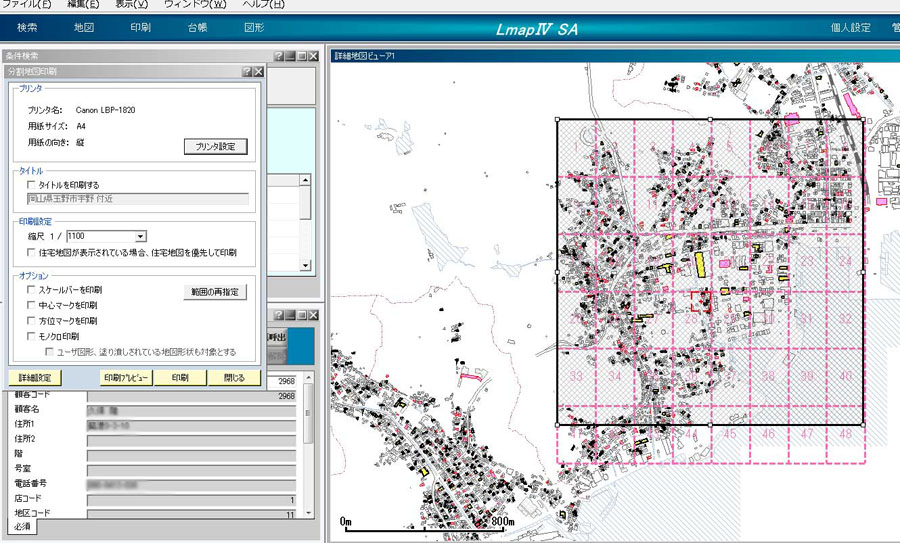This screenshot has width=900, height=543.
Task: Click the help icon in 分割地図印刷 dialog
Action: pyautogui.click(x=246, y=72)
